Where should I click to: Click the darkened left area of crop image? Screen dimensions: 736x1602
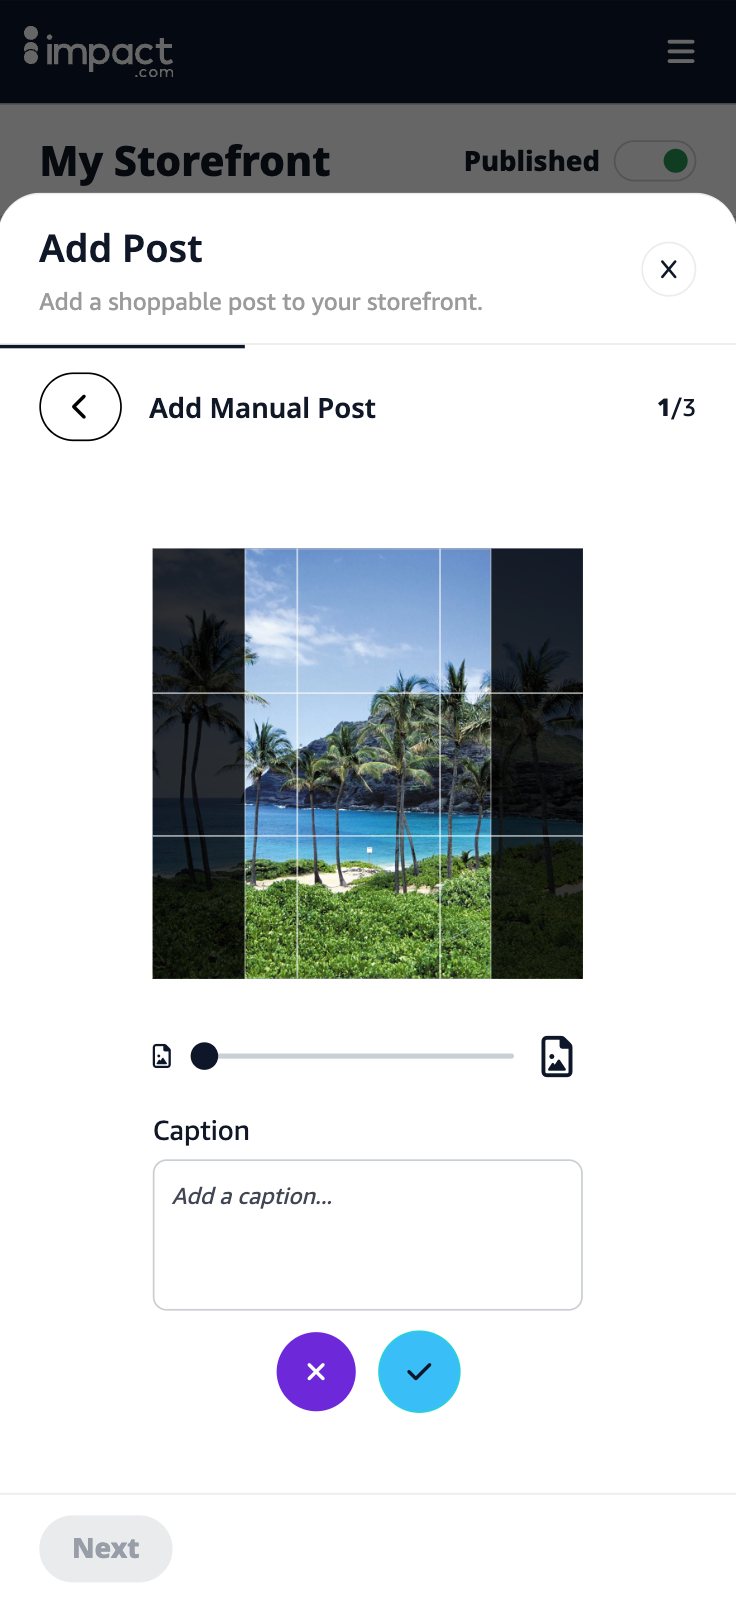198,763
